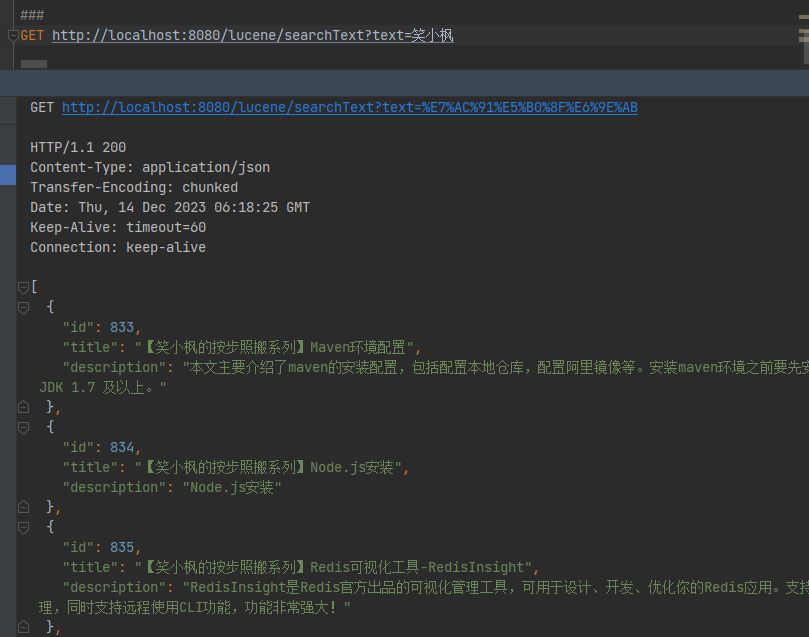The height and width of the screenshot is (637, 809).
Task: Click the ### request separator line
Action: 32,15
